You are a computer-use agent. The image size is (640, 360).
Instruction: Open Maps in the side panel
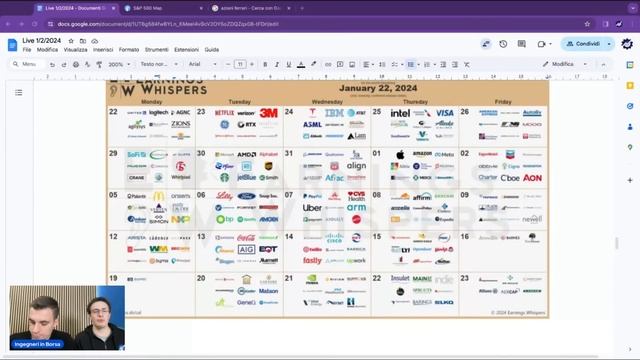pyautogui.click(x=630, y=147)
